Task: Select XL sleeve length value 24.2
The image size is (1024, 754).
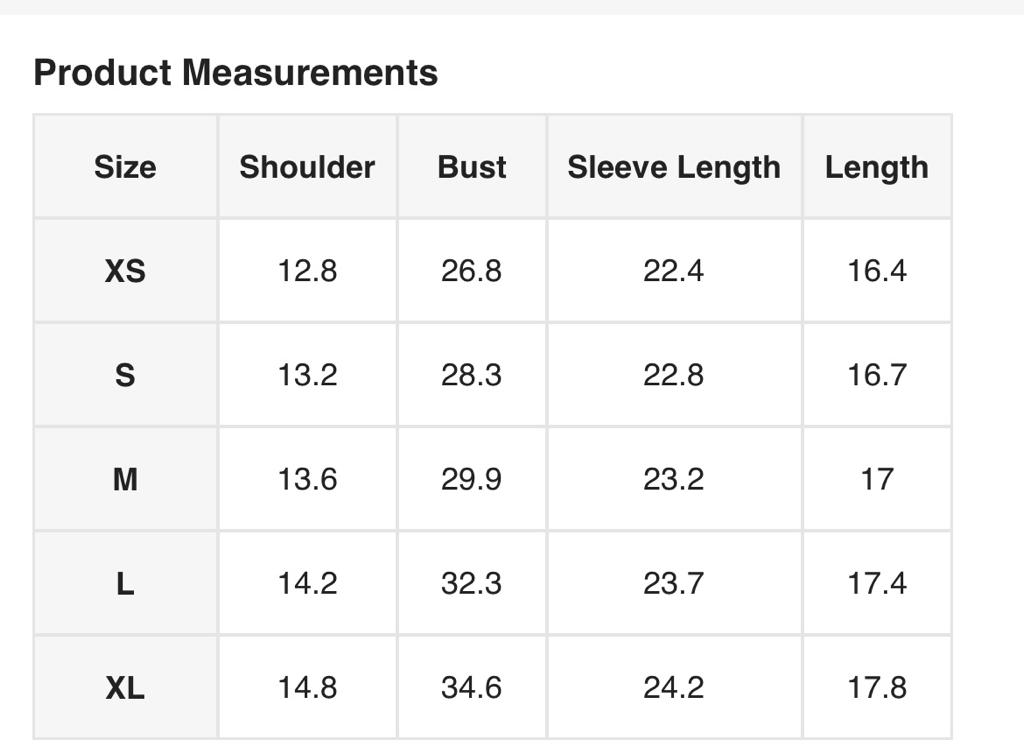Action: point(674,687)
